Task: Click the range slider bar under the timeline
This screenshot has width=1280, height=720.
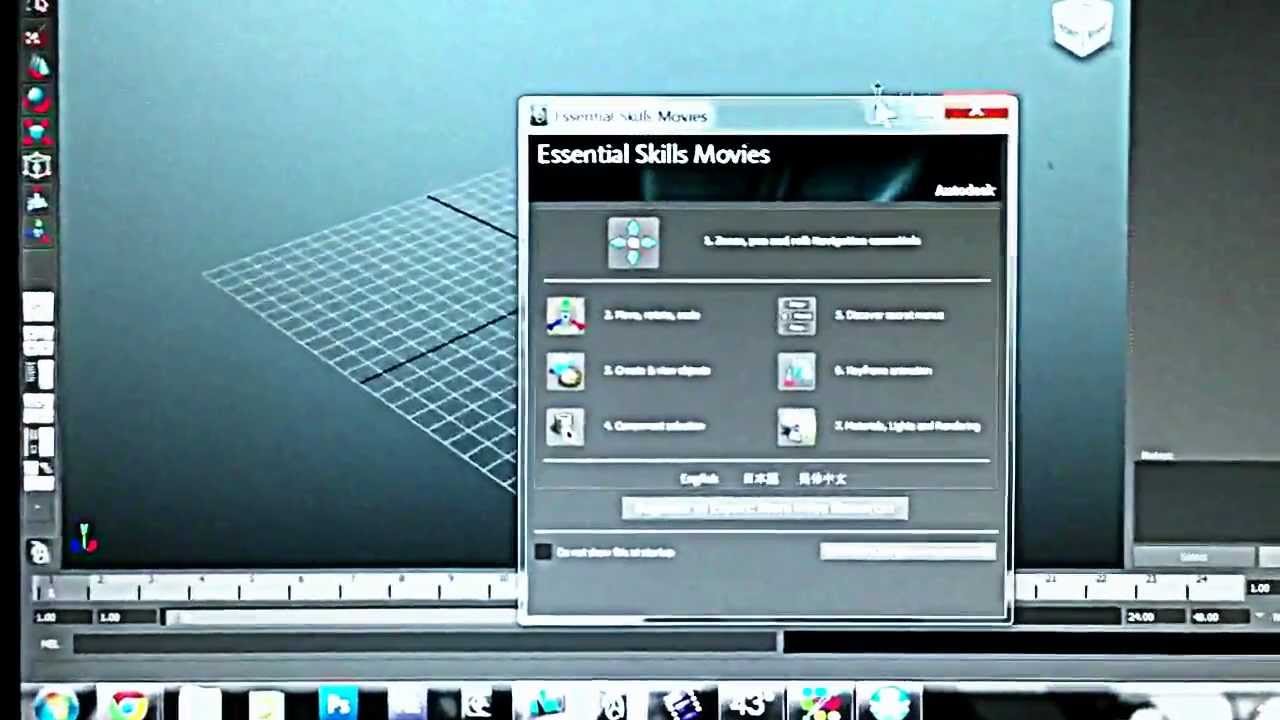Action: pyautogui.click(x=340, y=618)
